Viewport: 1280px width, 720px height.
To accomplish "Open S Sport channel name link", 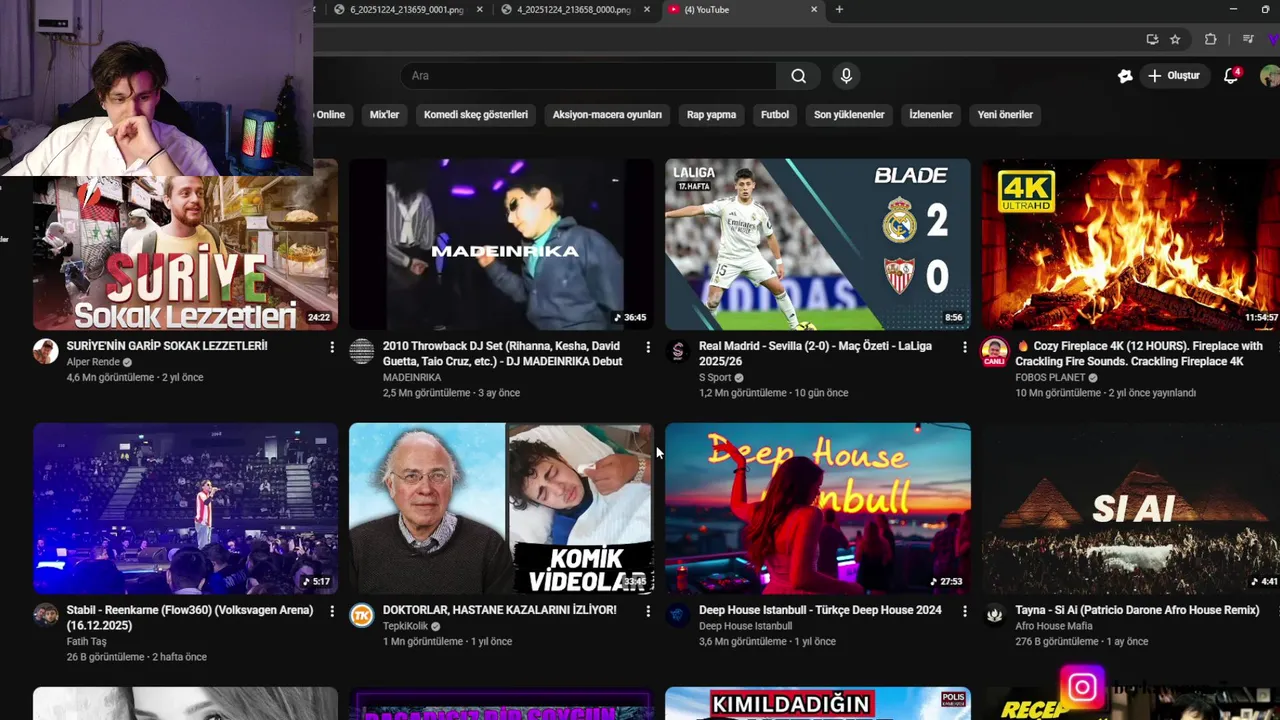I will [x=715, y=378].
